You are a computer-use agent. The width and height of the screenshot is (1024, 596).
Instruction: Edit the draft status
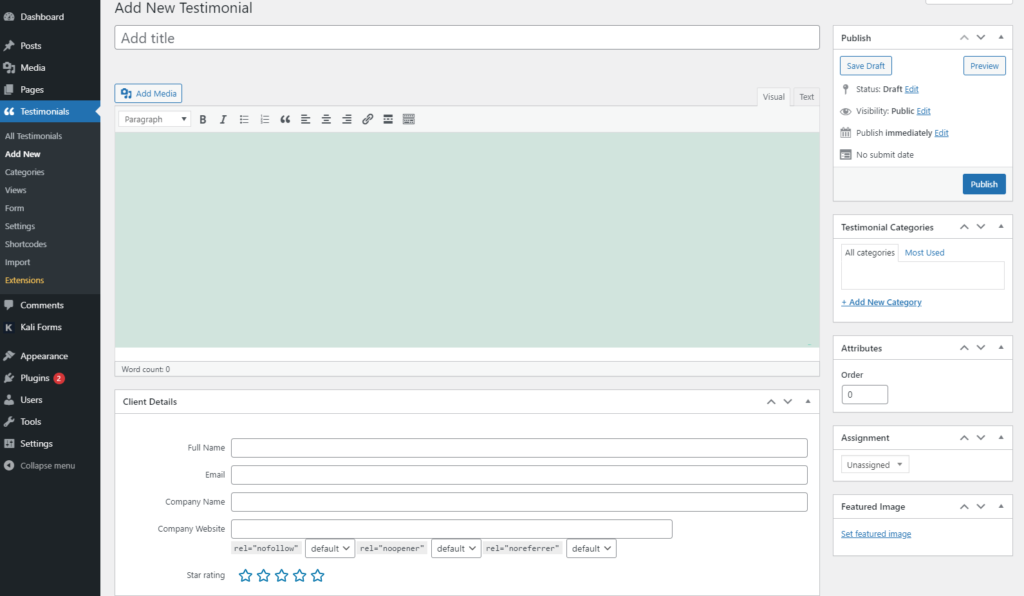[911, 89]
